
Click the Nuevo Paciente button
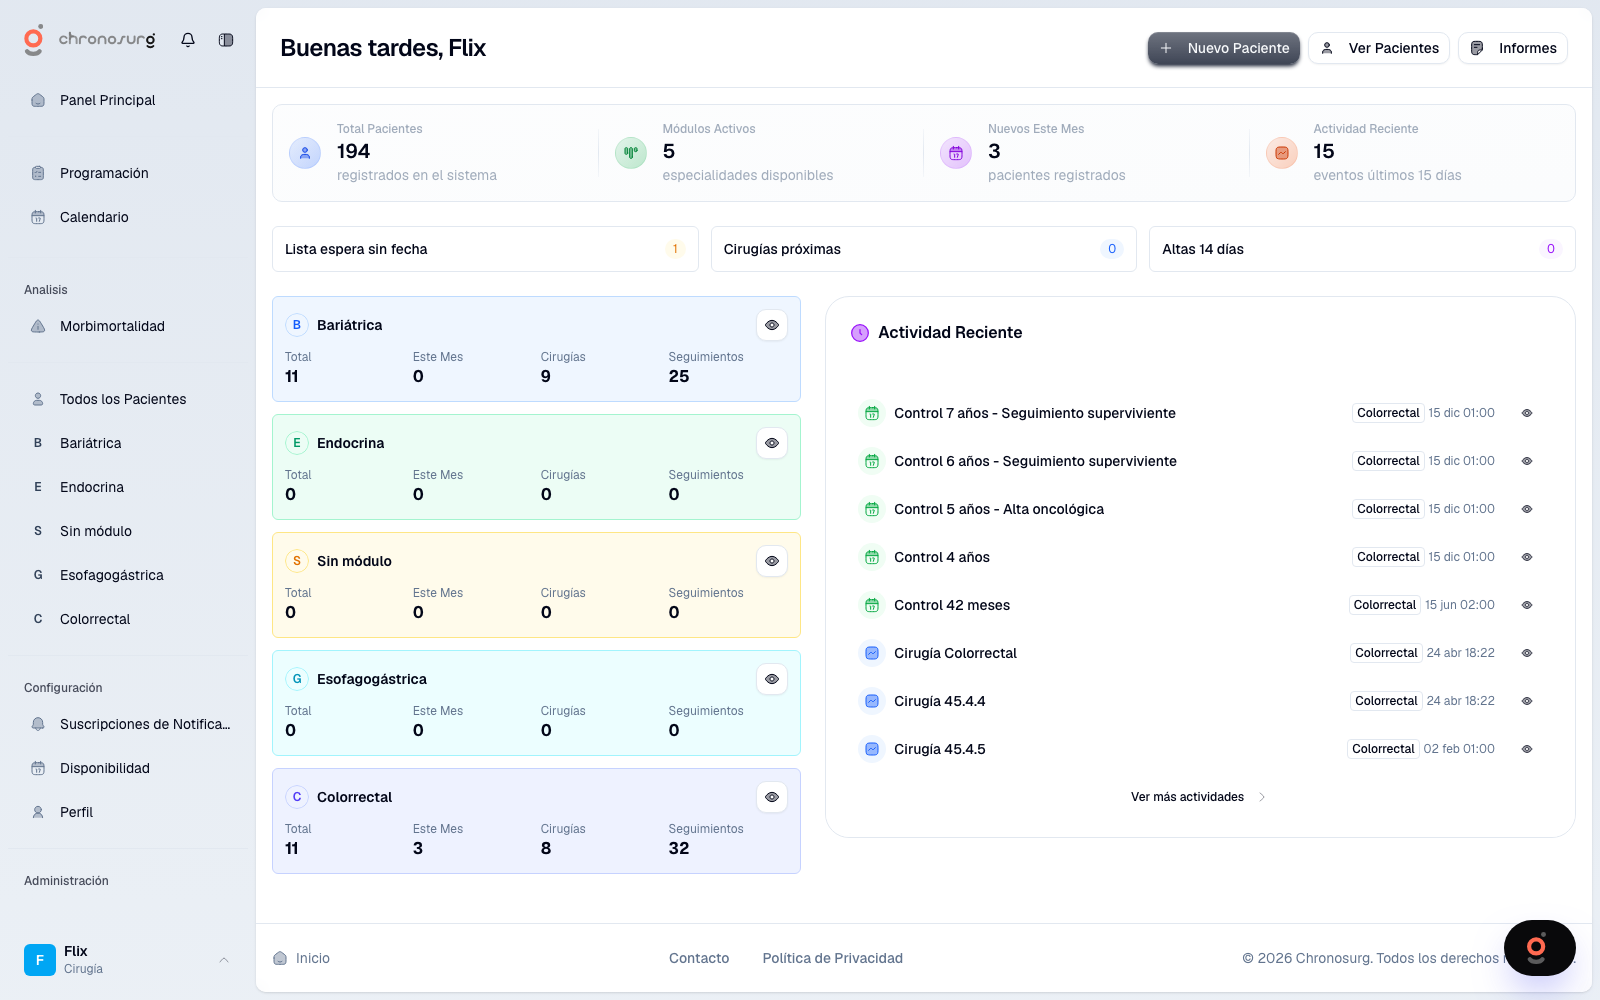(x=1224, y=48)
